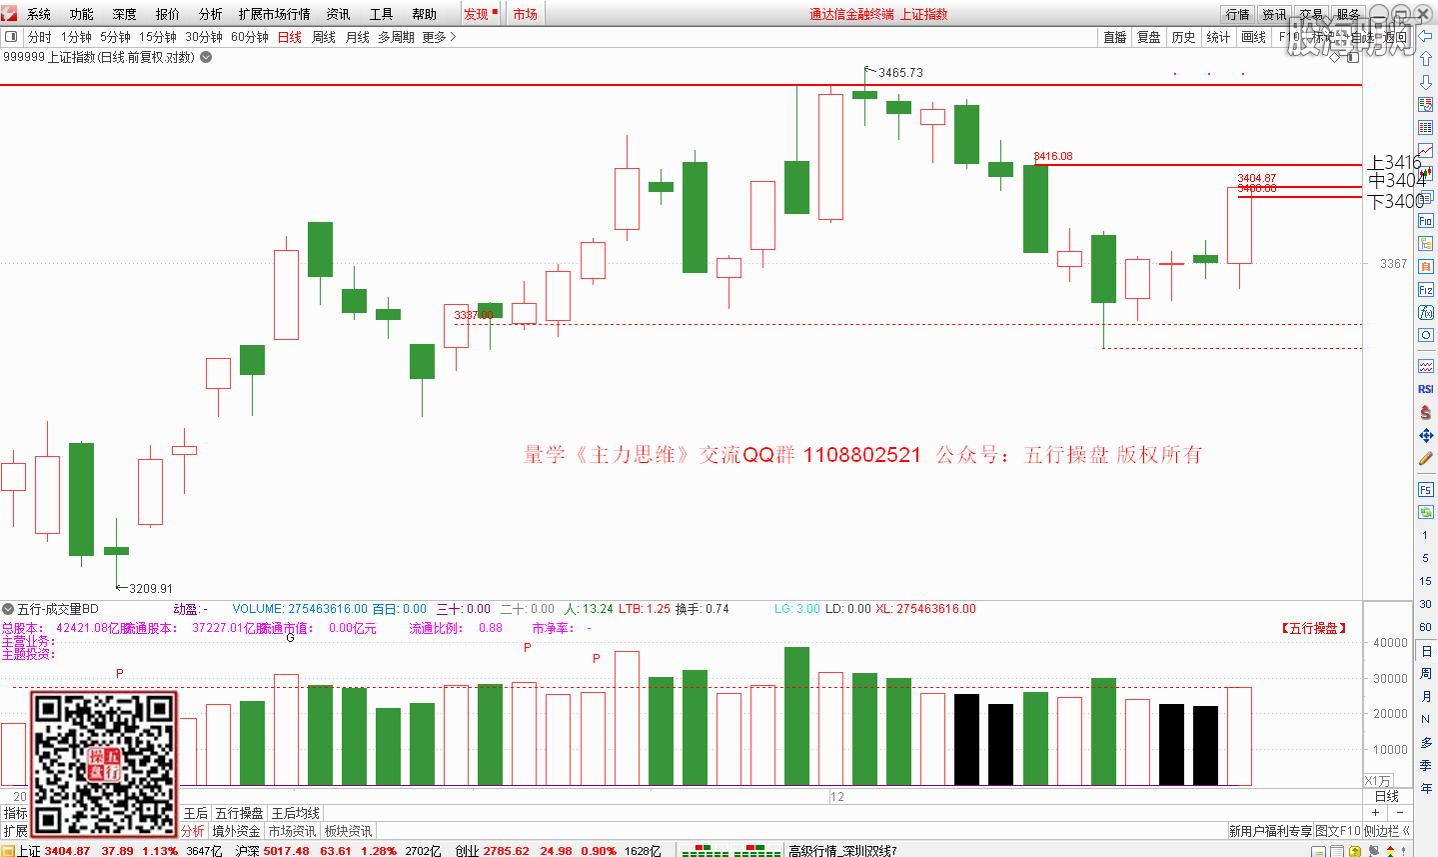Click the 复盘 button
Screen dimensions: 1438x857
tap(1149, 37)
